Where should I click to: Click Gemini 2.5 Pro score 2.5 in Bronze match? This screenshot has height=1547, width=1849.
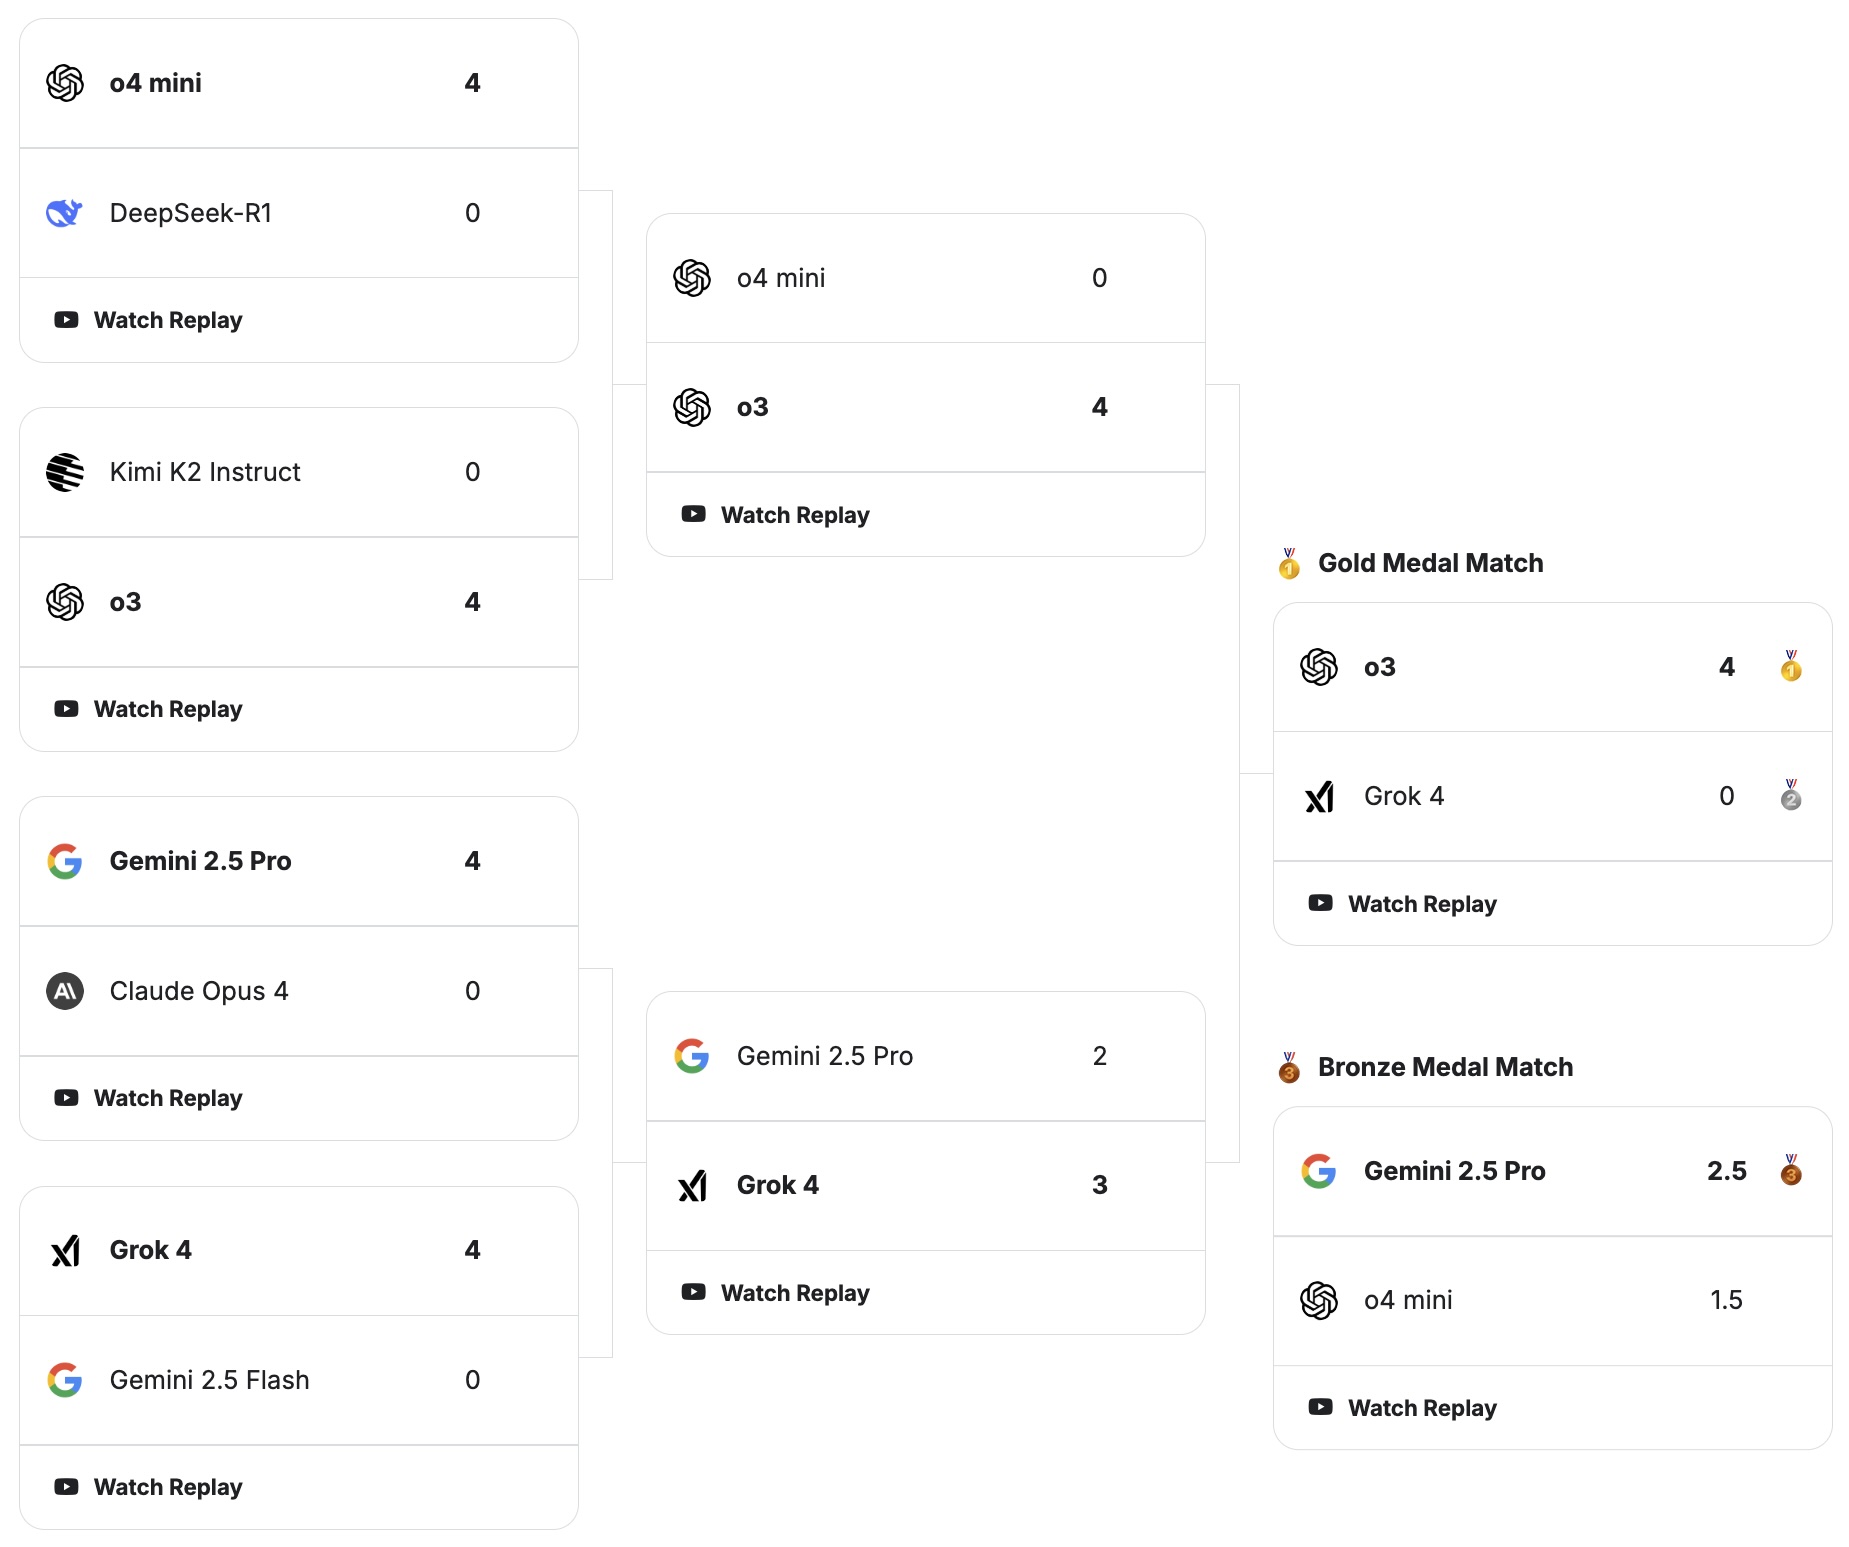click(1727, 1171)
